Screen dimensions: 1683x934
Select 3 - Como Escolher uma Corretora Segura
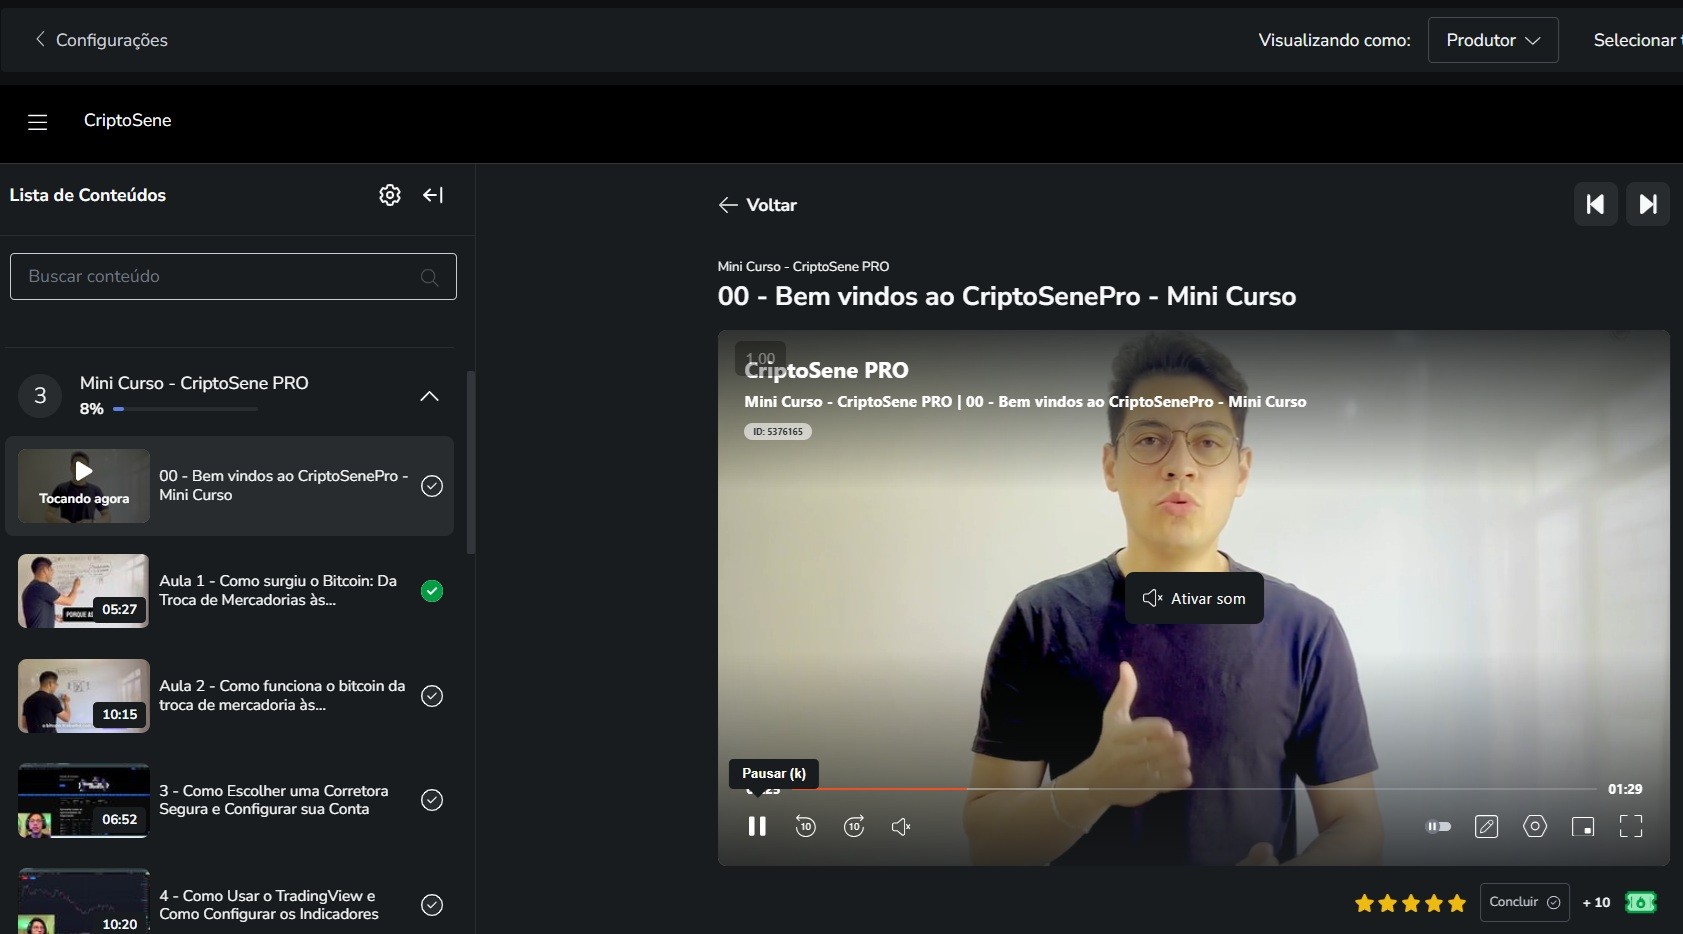coord(273,800)
